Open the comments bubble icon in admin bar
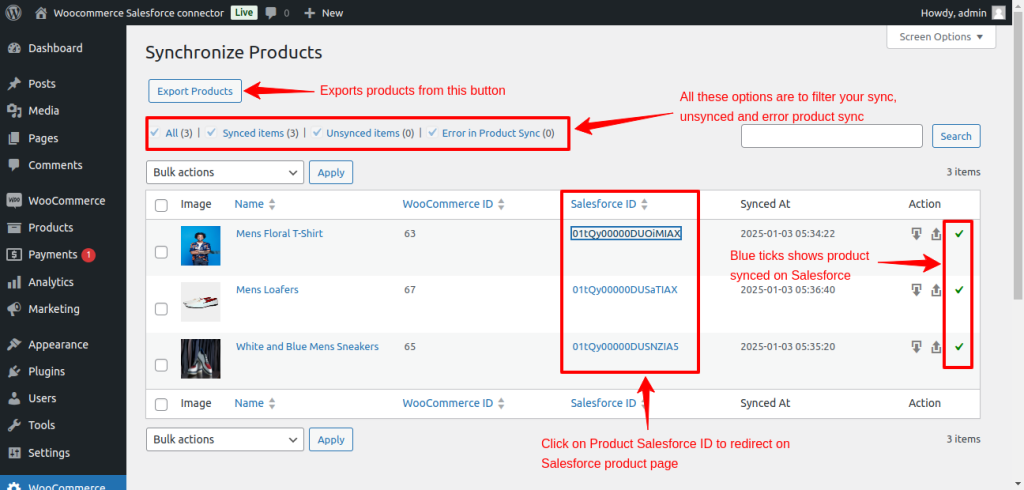Viewport: 1024px width, 490px height. (272, 13)
